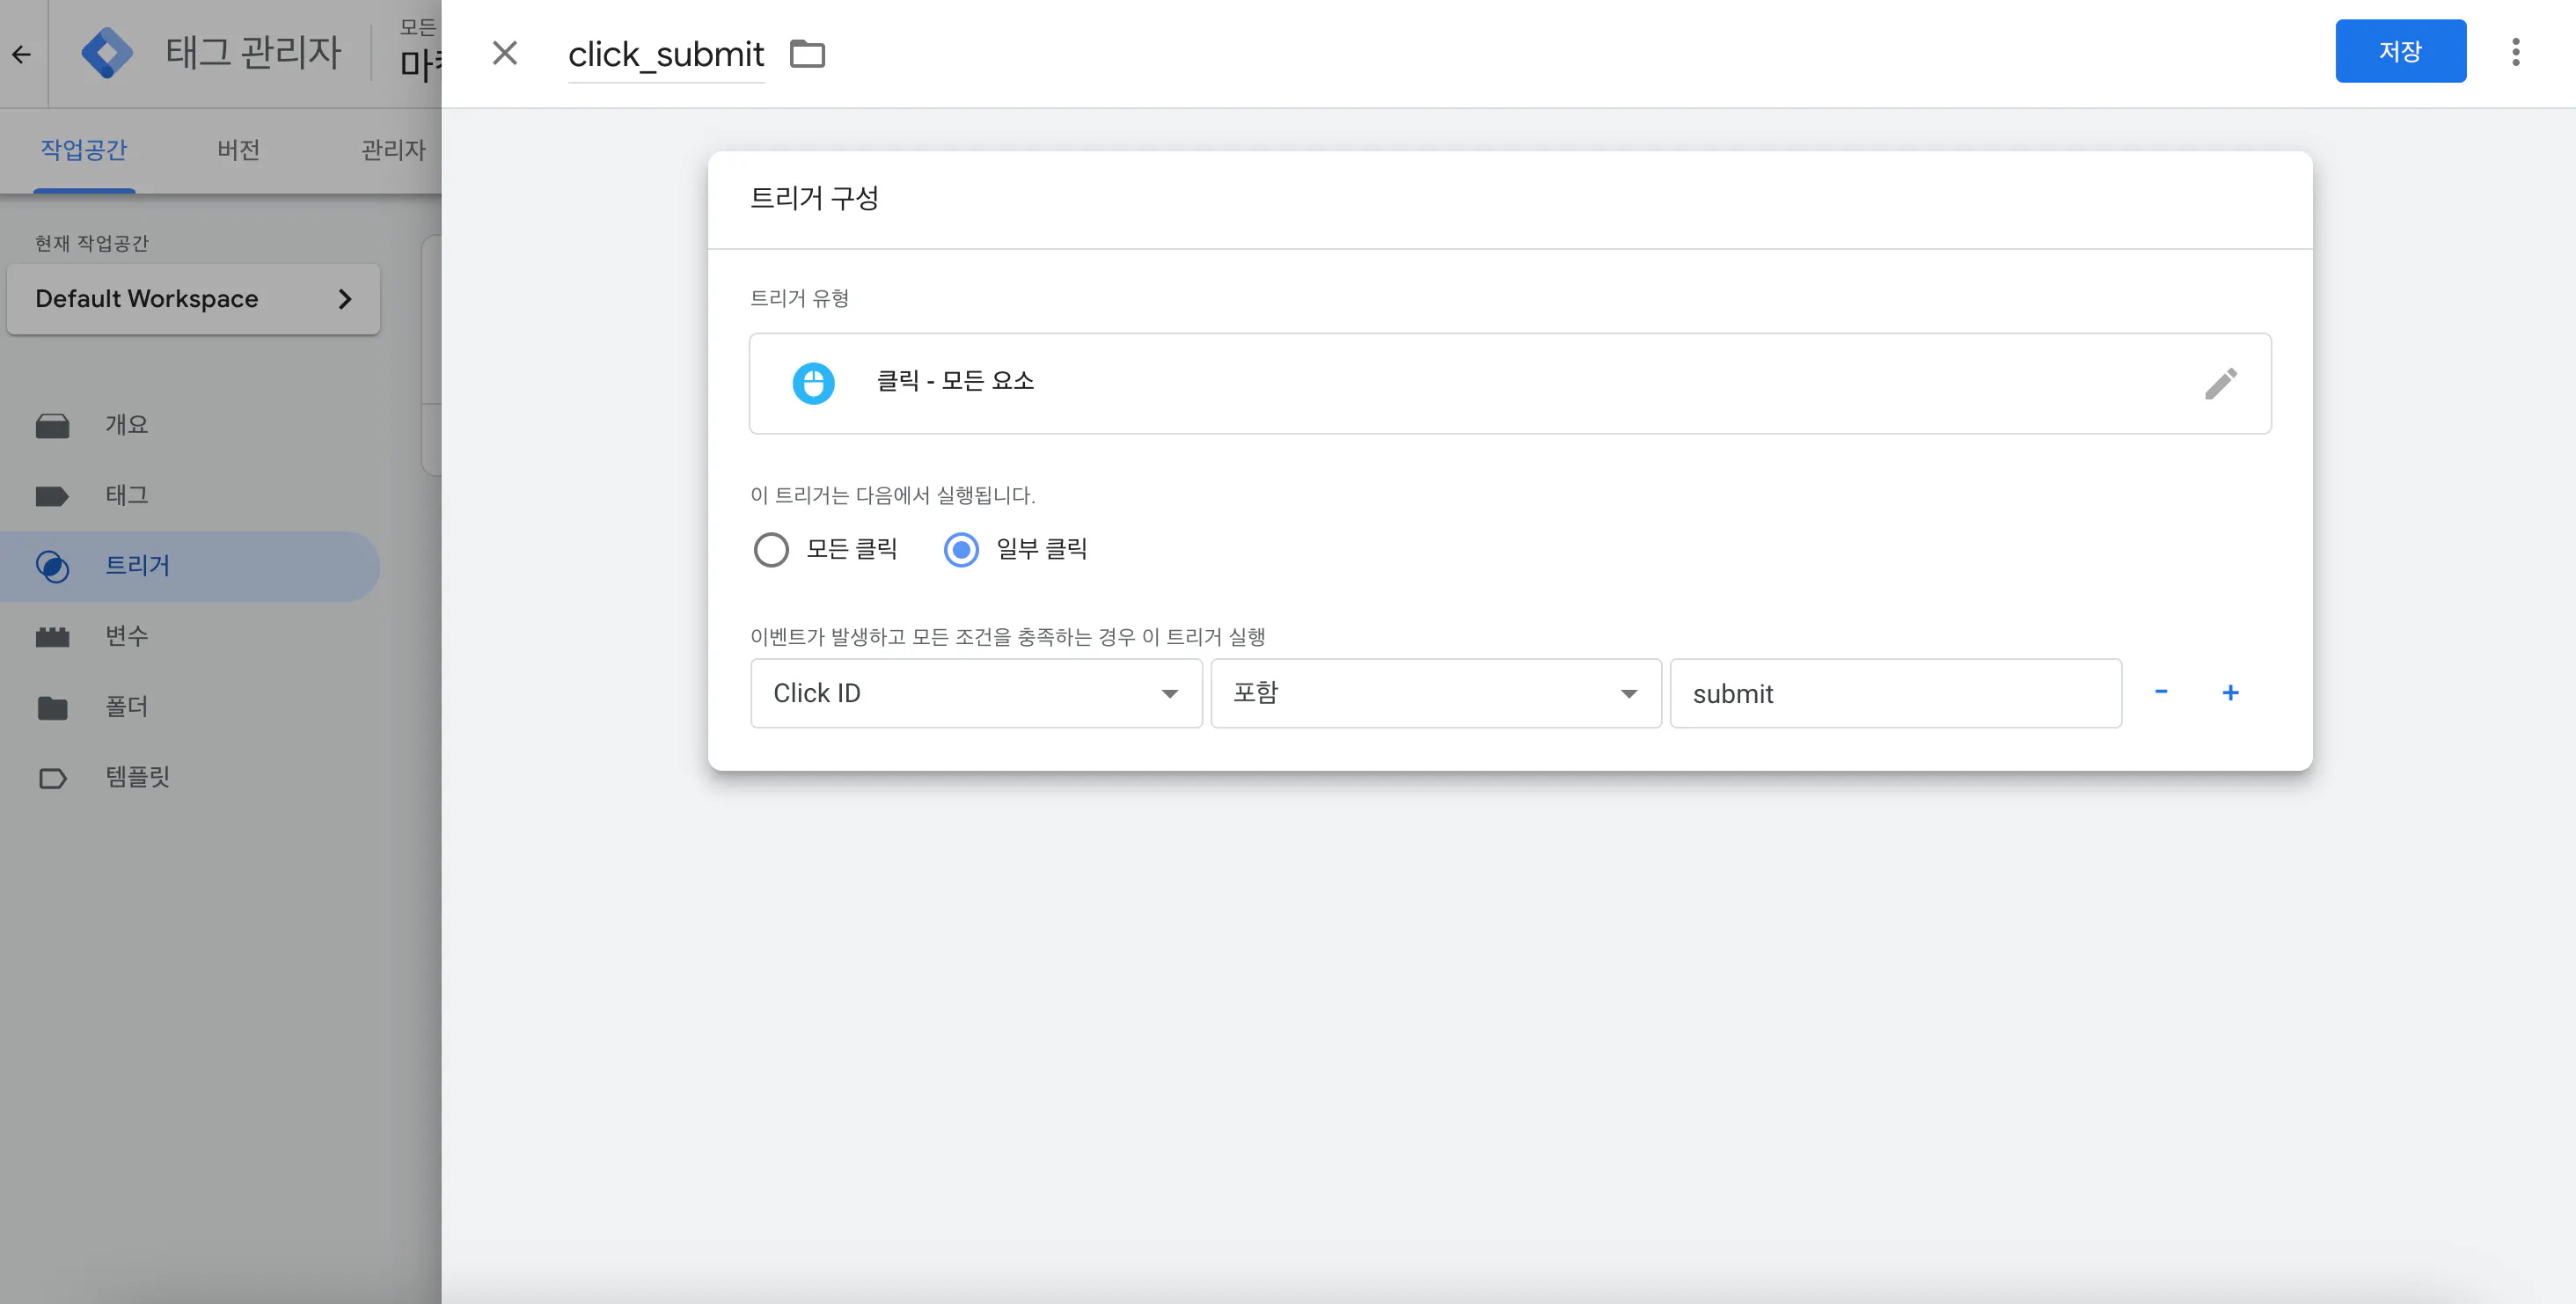Click the mouse click trigger type icon
The height and width of the screenshot is (1304, 2576).
(x=813, y=383)
